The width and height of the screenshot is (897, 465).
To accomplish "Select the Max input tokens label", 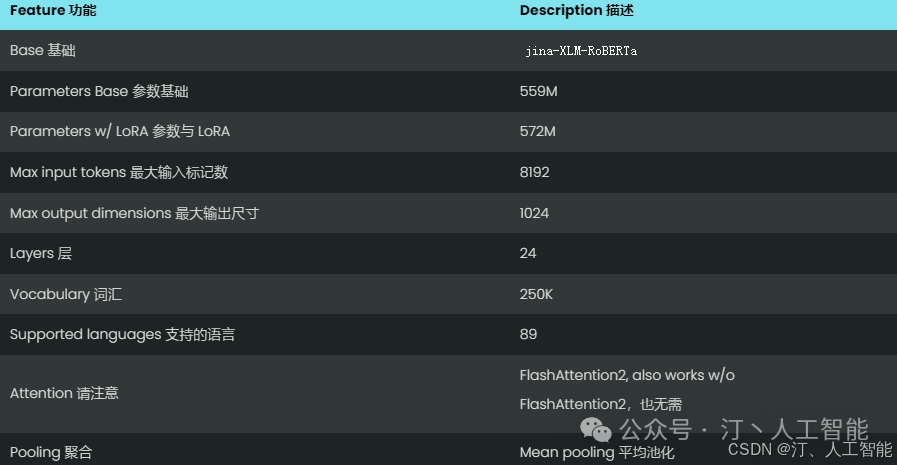I will (119, 172).
